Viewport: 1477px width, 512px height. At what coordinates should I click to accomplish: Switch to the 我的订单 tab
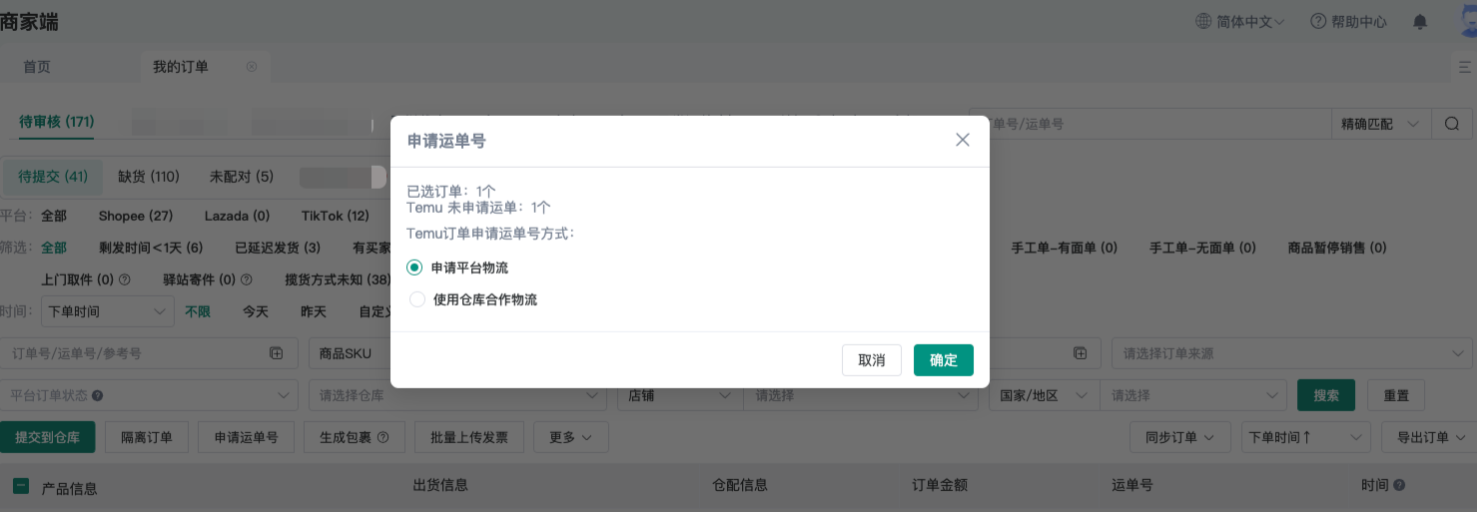point(180,67)
